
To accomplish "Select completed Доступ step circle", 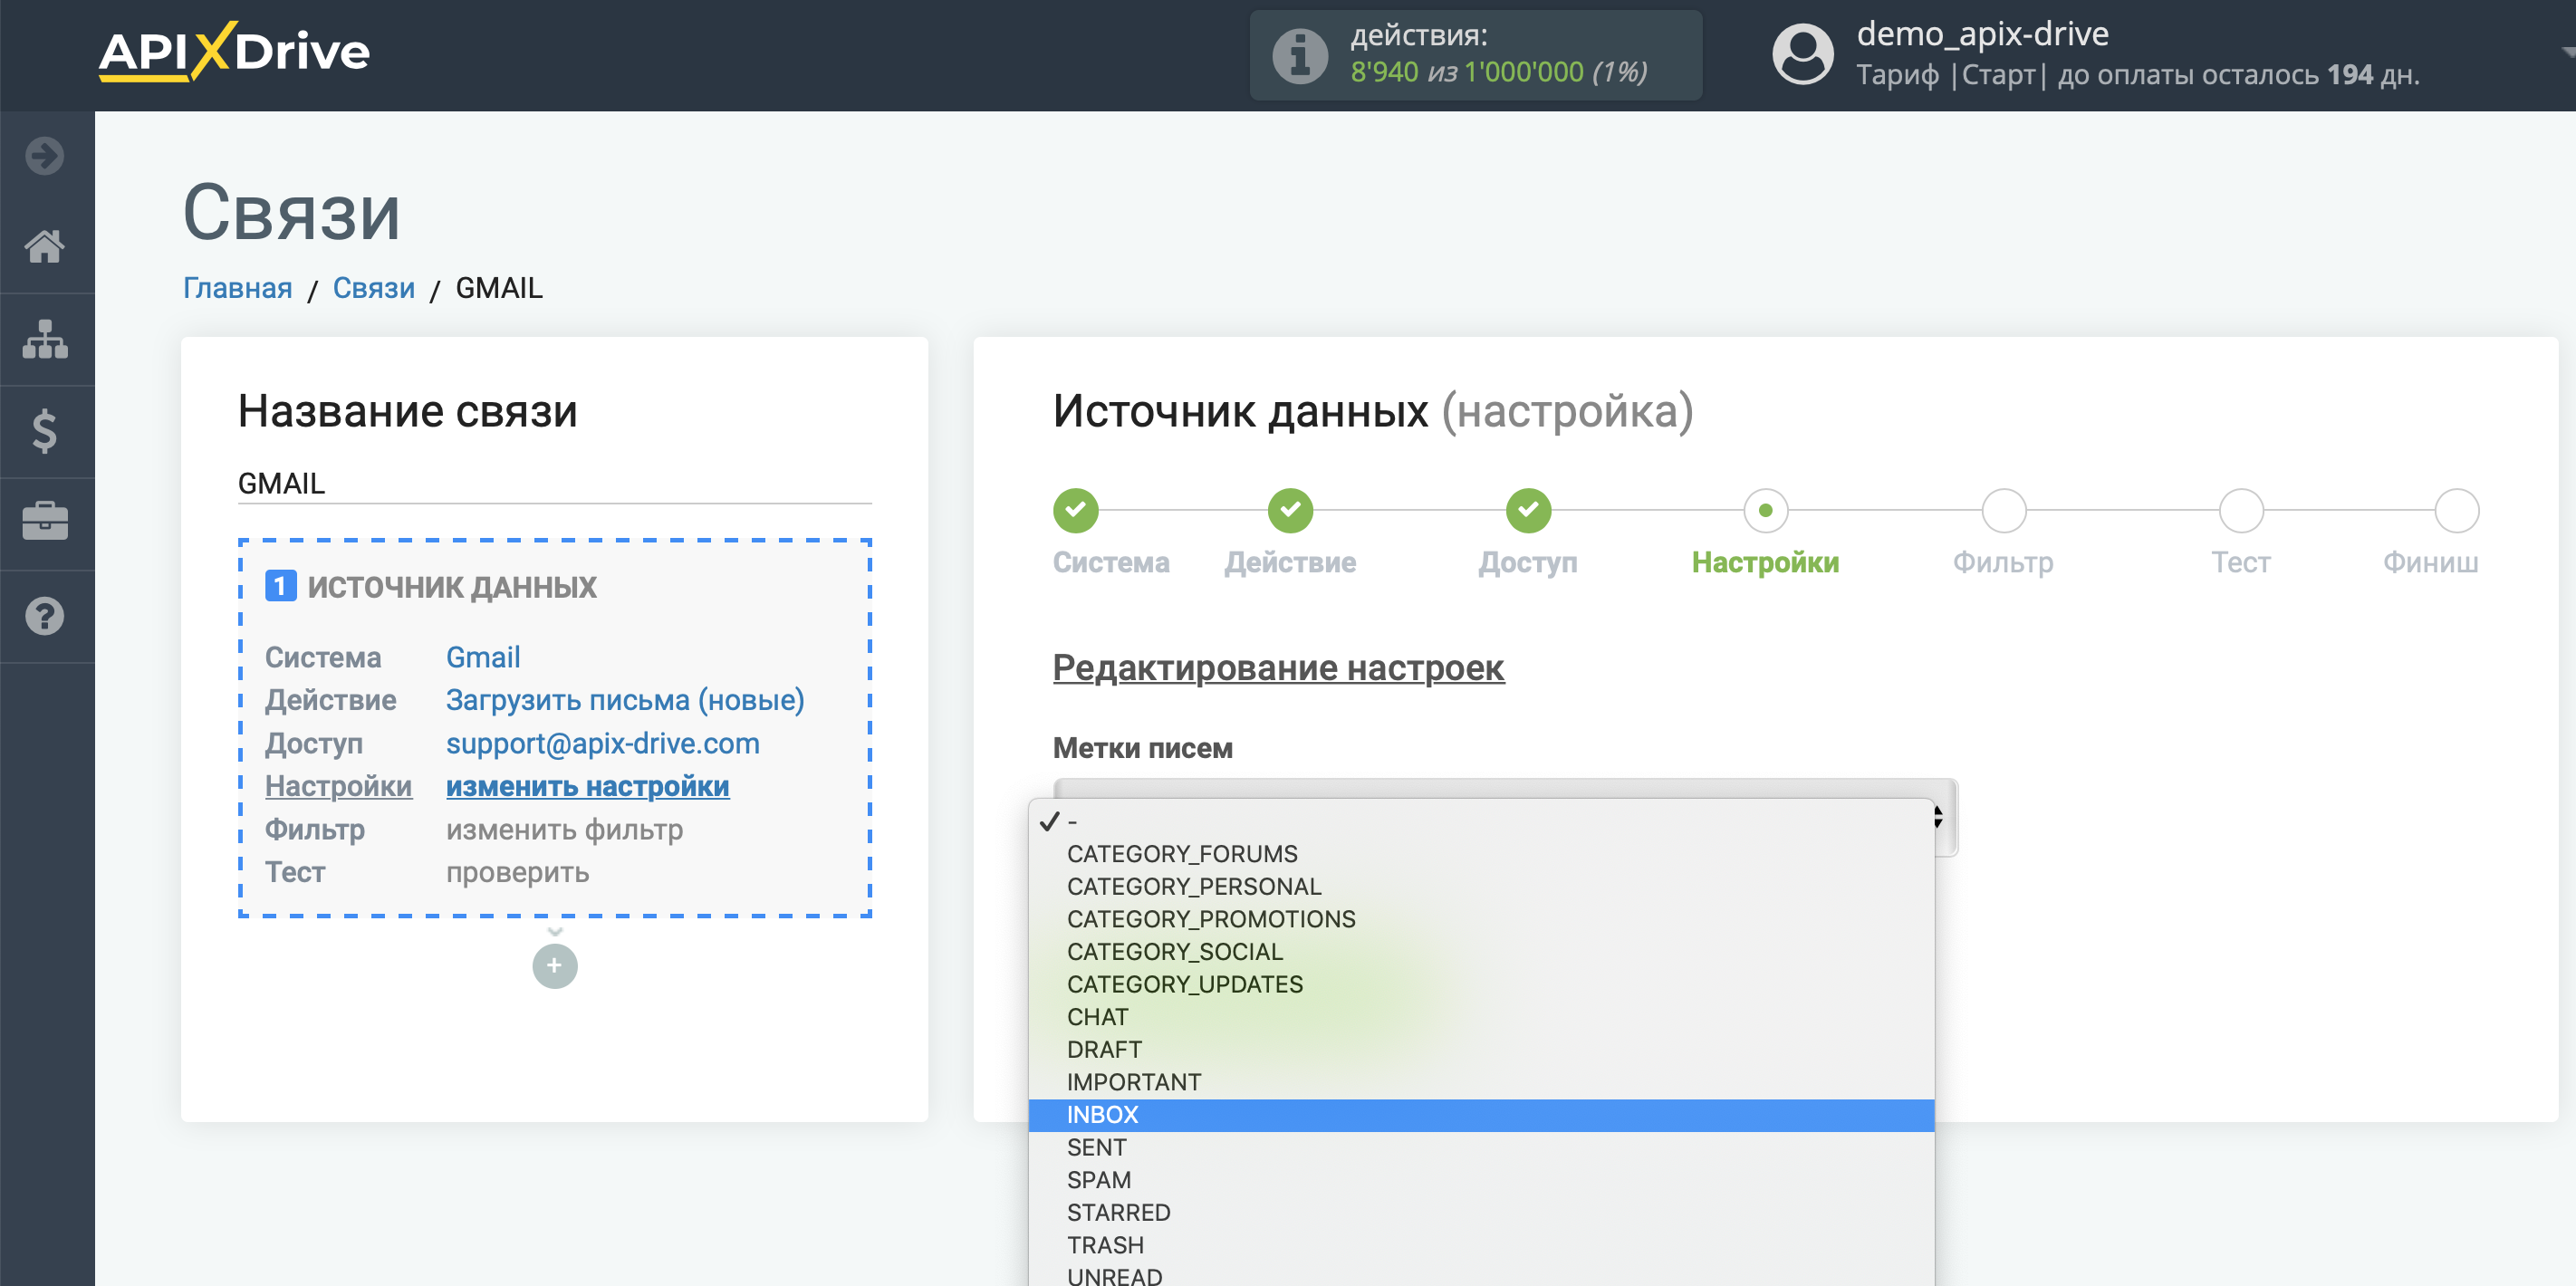I will point(1528,510).
